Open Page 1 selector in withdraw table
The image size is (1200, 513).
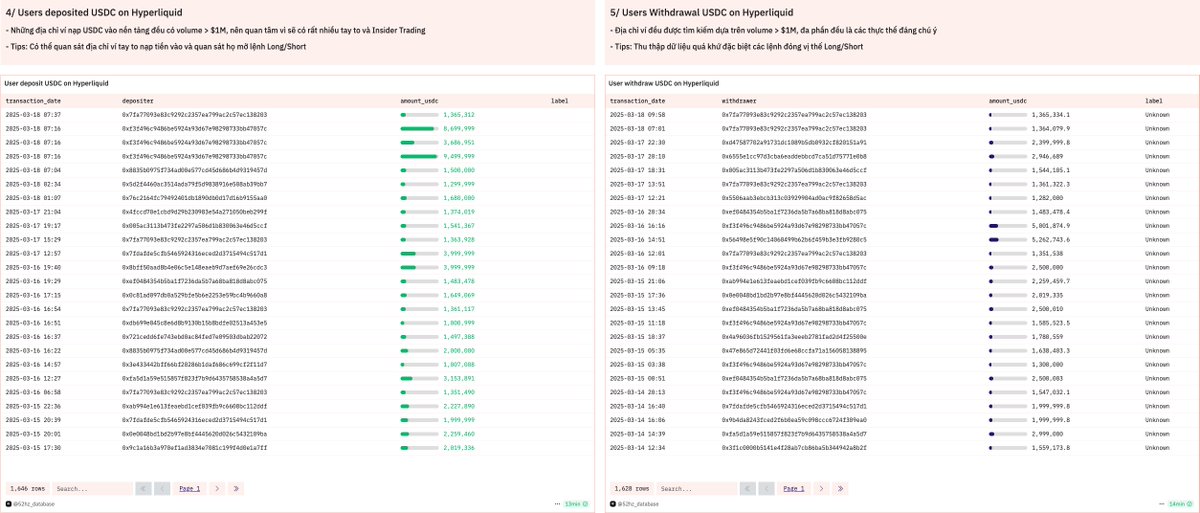pos(793,488)
